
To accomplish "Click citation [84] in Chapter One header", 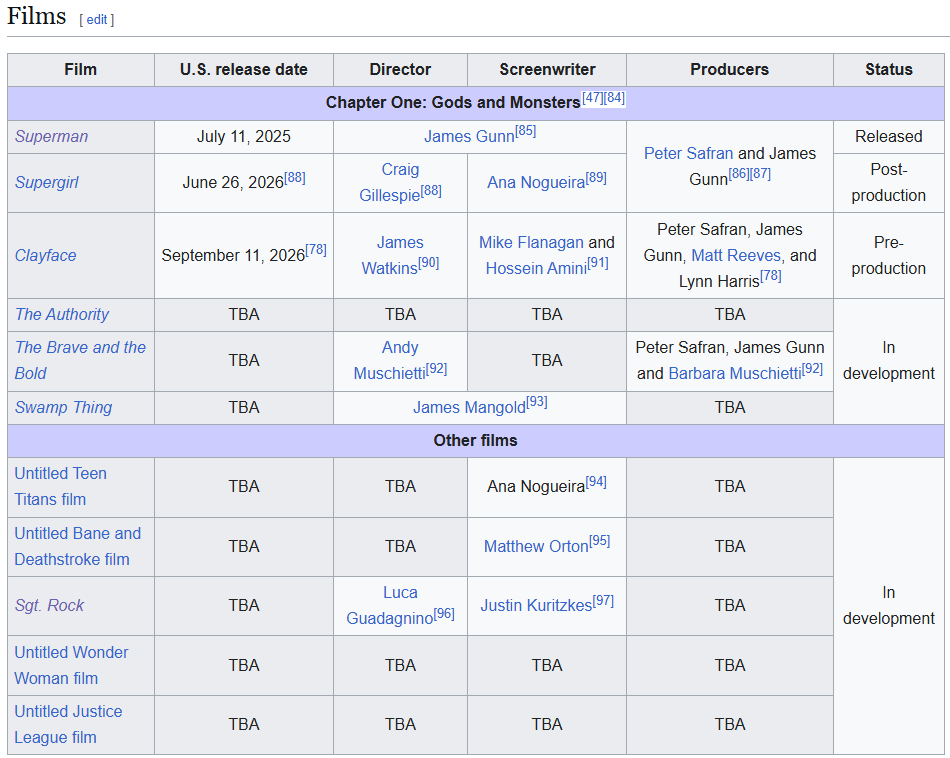I will (x=614, y=98).
